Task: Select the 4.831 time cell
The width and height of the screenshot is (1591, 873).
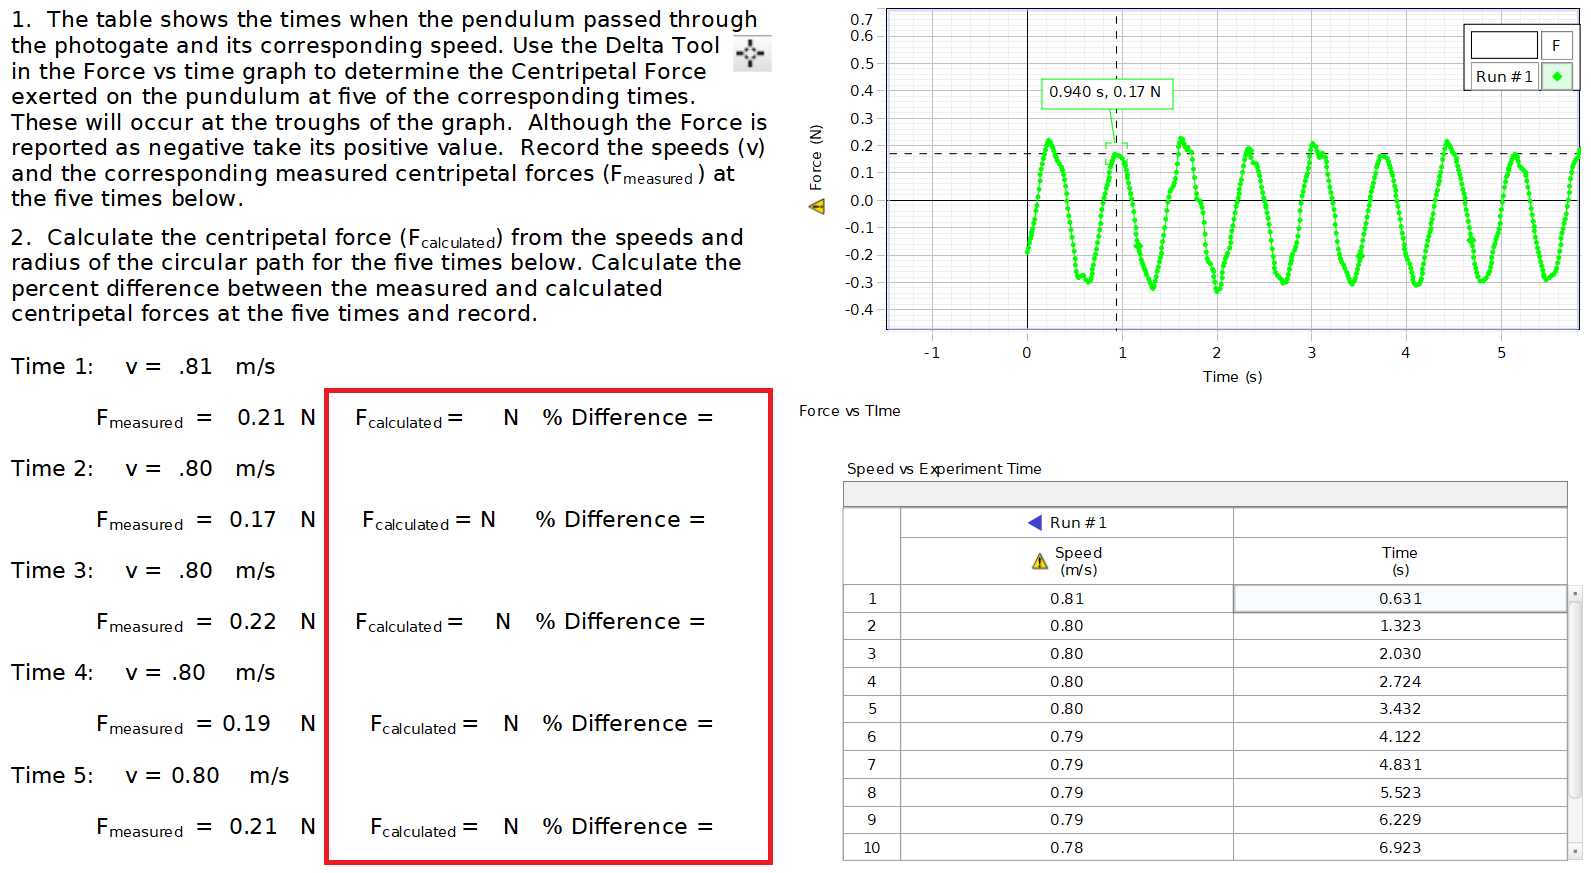Action: [1400, 765]
